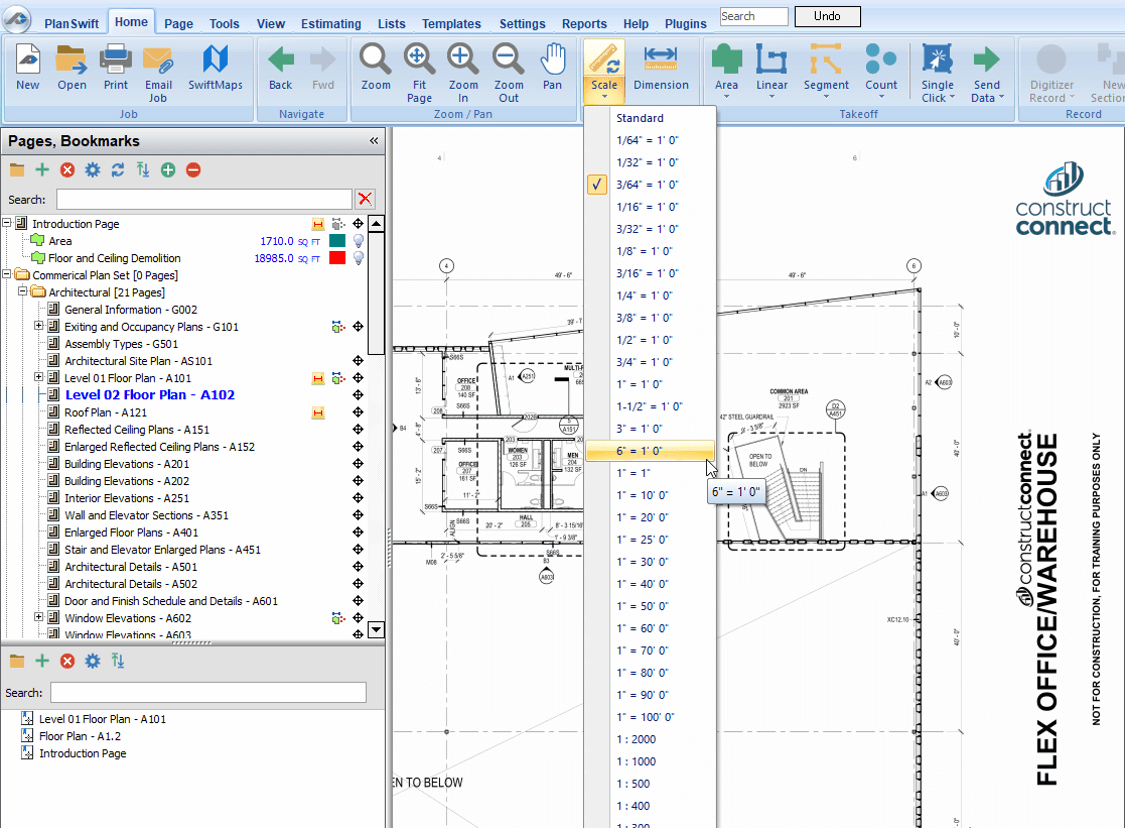This screenshot has width=1125, height=828.
Task: Collapse the Architectural [21 Pages] folder
Action: point(22,291)
